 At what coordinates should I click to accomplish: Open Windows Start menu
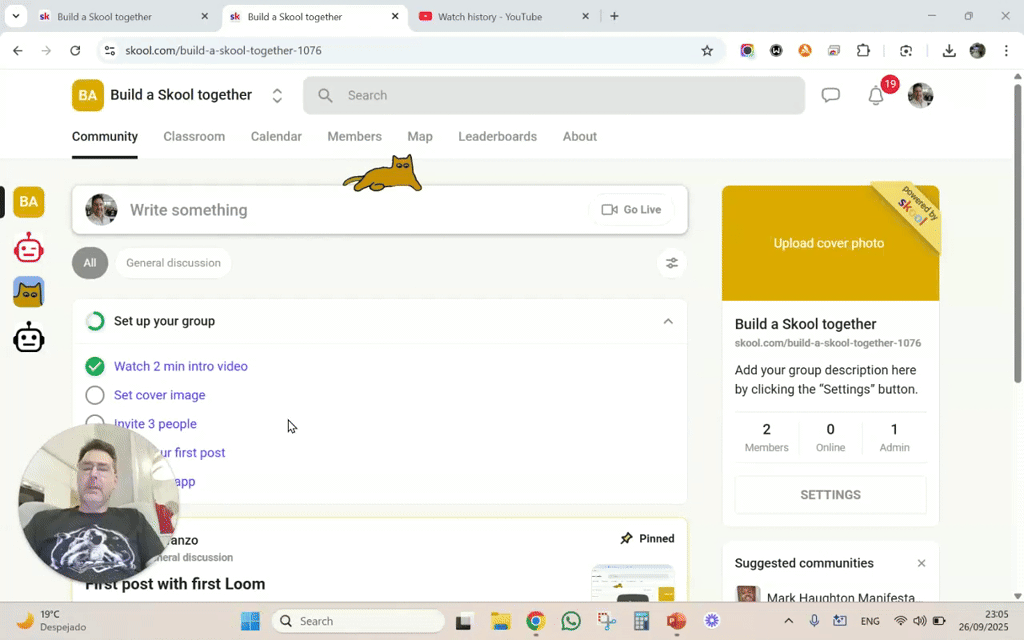click(x=250, y=621)
